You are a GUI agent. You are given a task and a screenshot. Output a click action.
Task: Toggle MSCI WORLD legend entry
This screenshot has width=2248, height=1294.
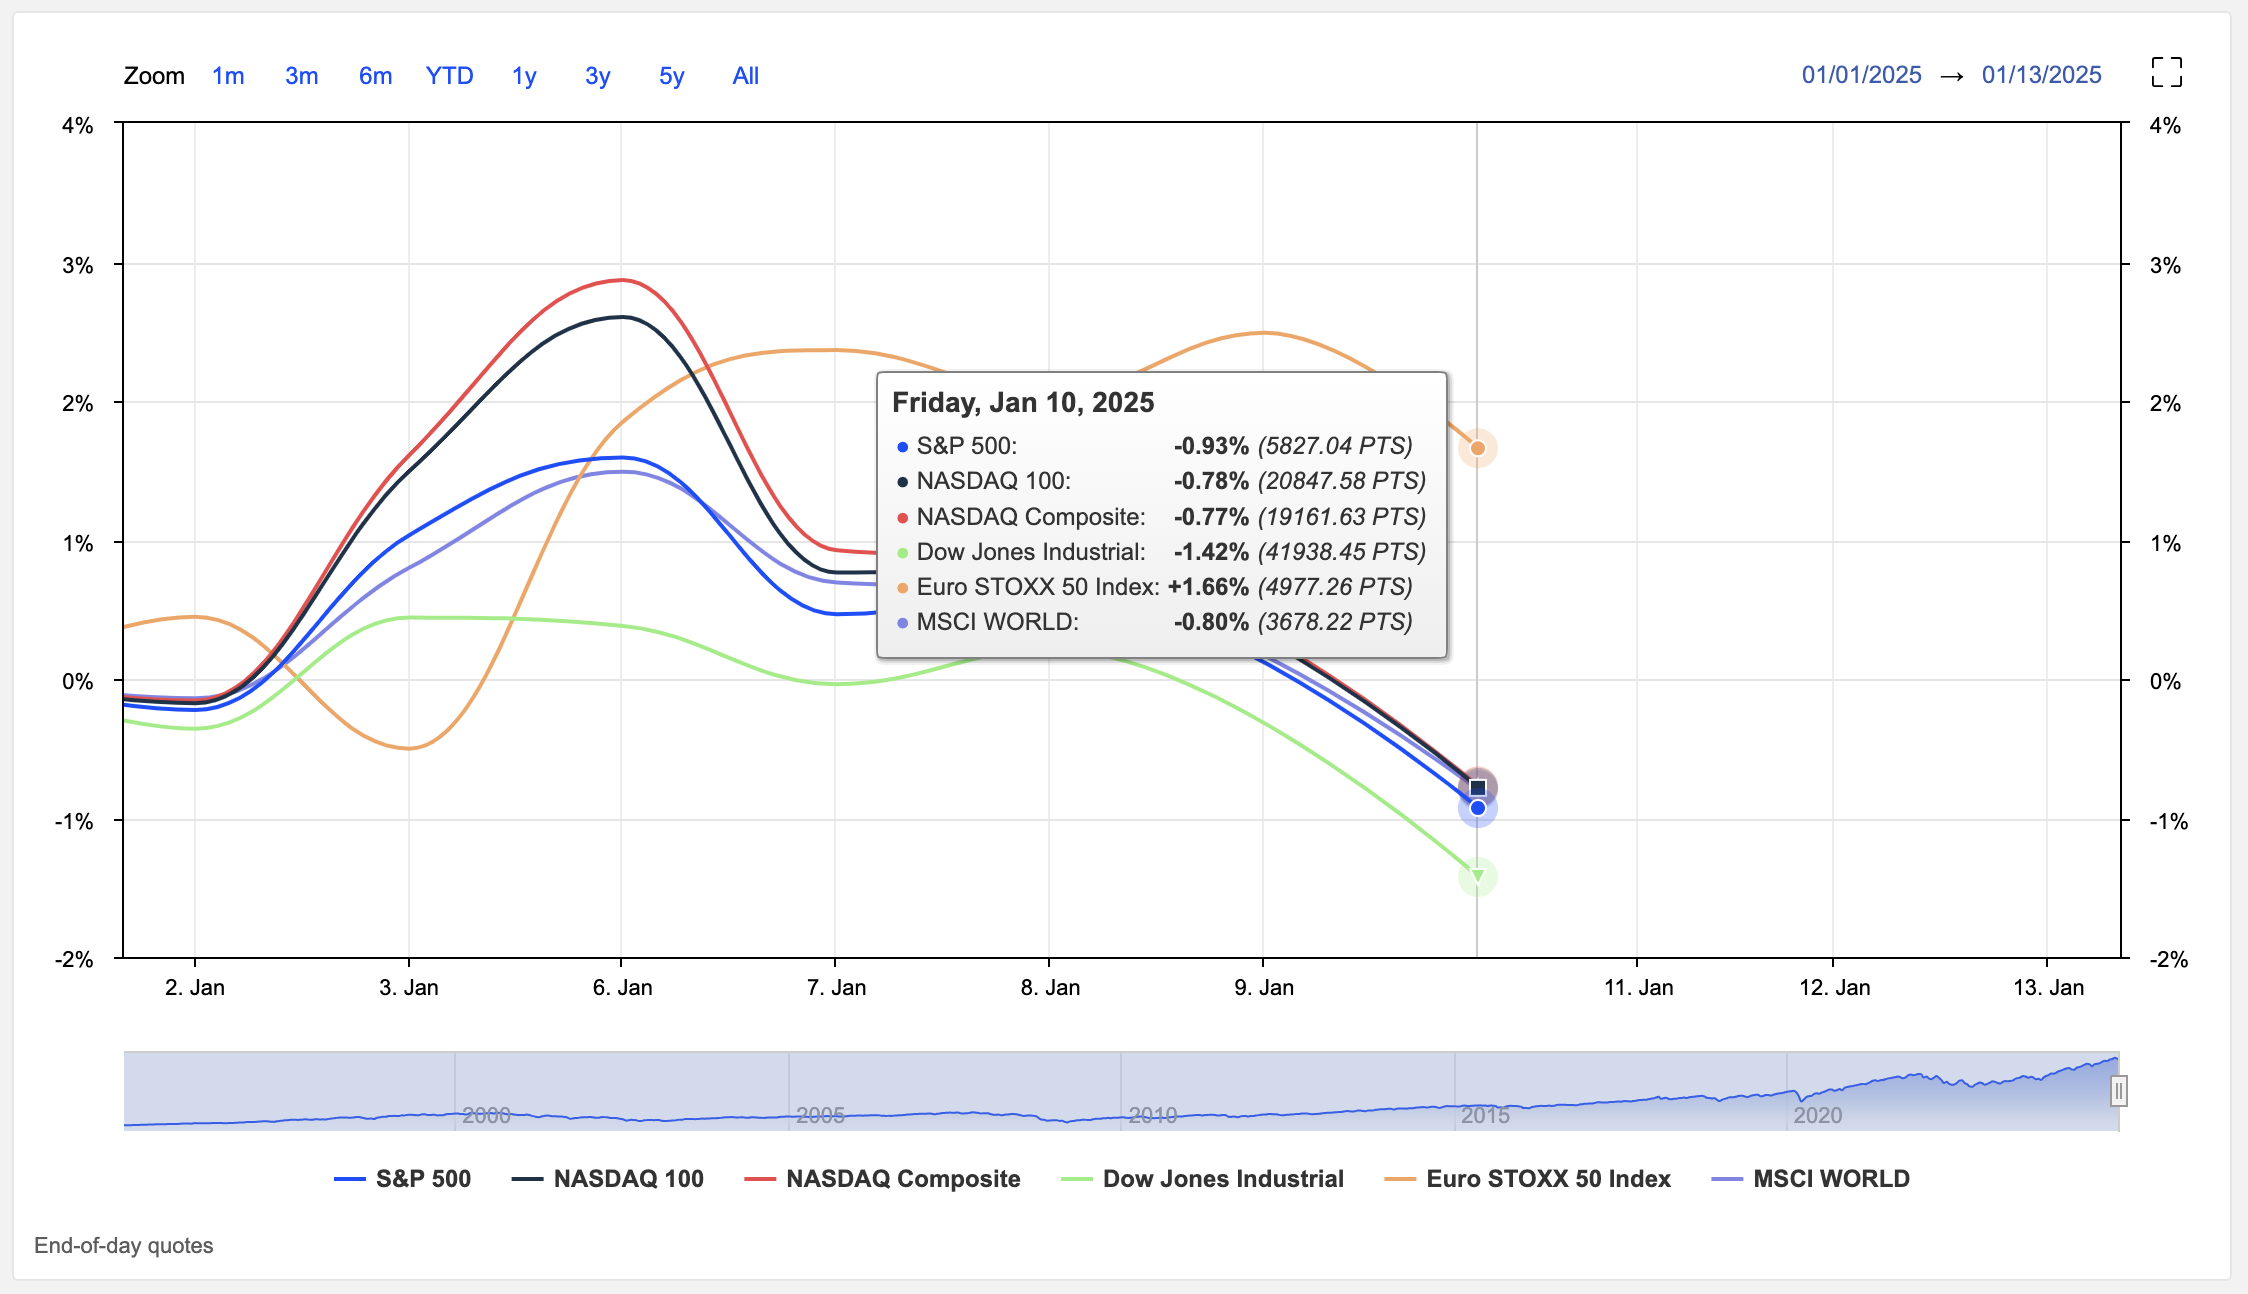click(1810, 1179)
